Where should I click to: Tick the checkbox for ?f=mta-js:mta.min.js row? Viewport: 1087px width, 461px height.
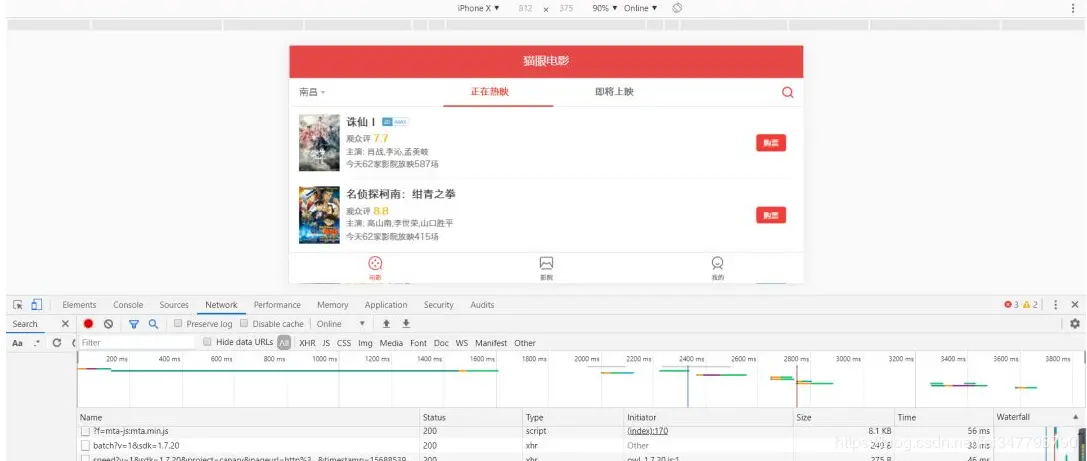[85, 431]
